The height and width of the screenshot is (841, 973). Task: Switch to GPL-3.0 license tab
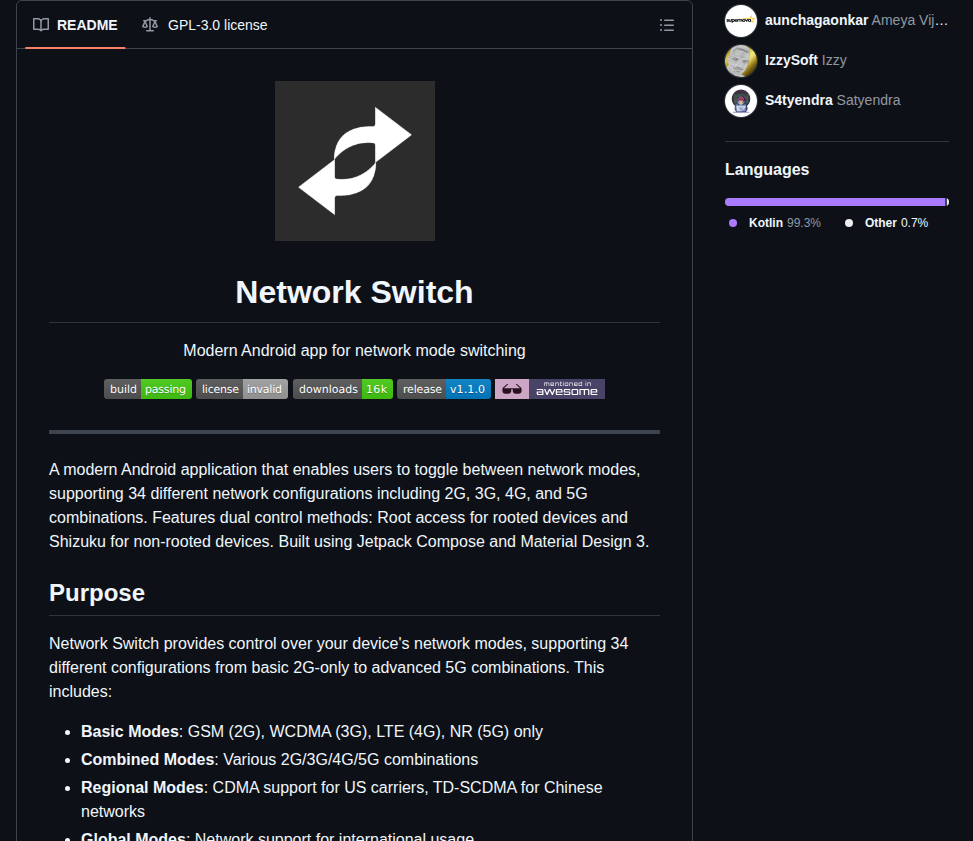[x=205, y=25]
